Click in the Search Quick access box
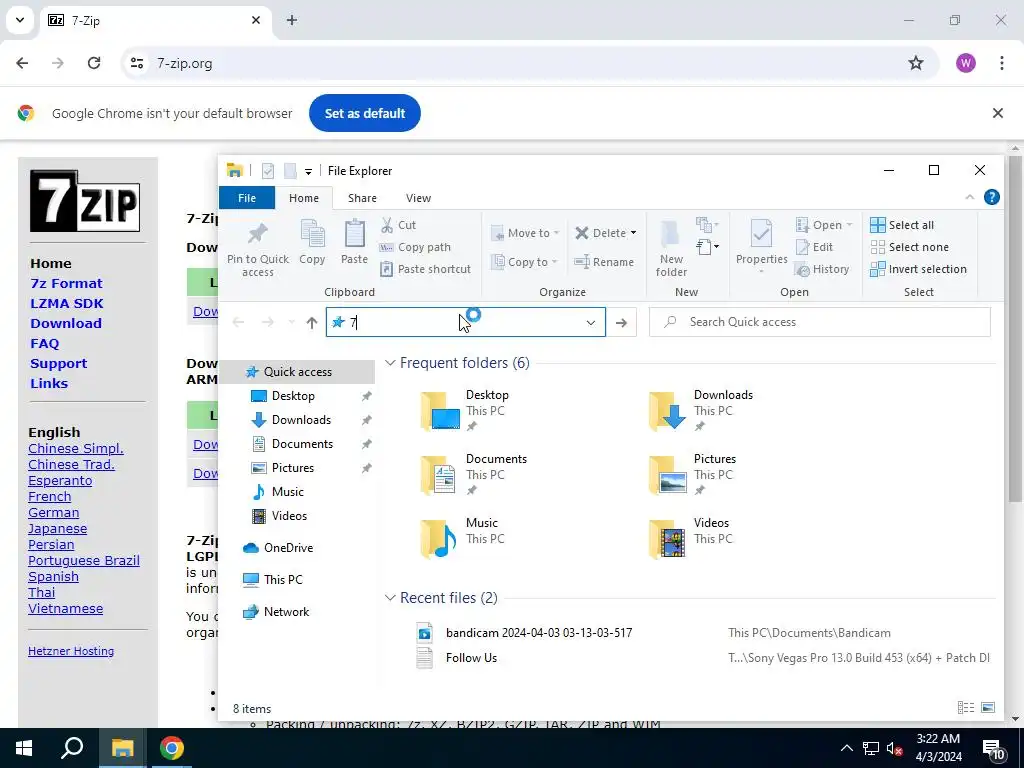Viewport: 1024px width, 768px height. [820, 323]
